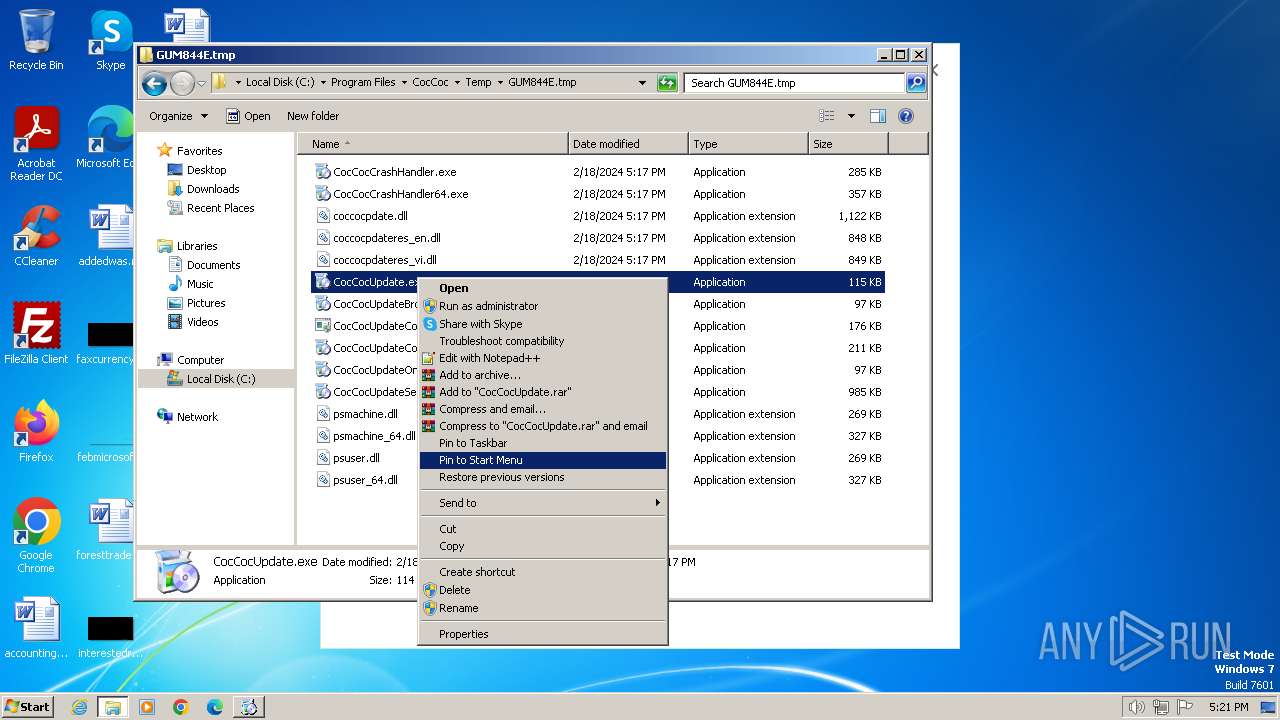
Task: Click the Forward navigation arrow
Action: click(x=182, y=83)
